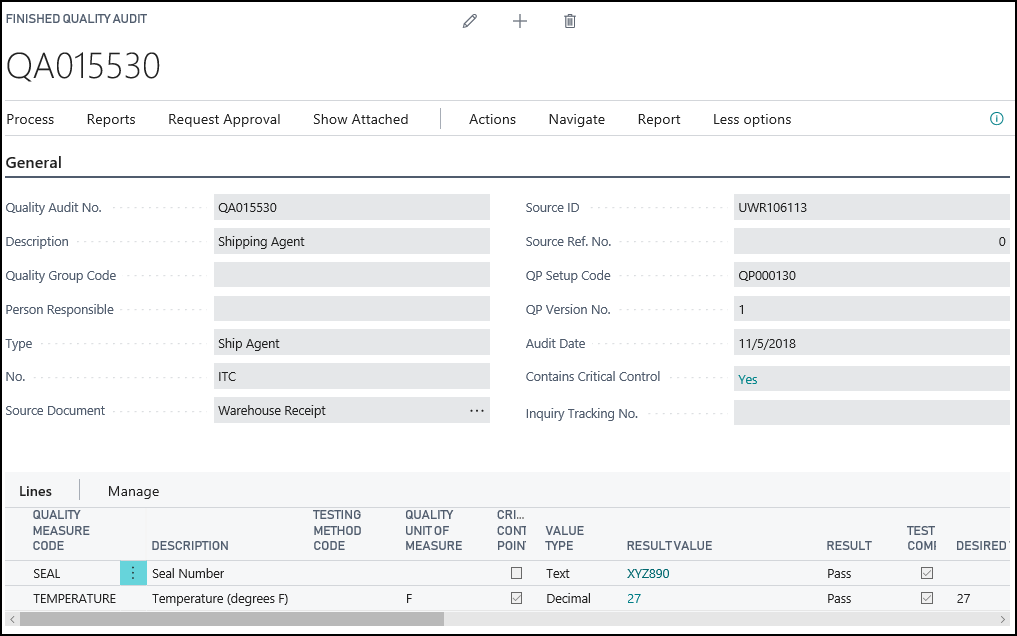Toggle Test Complete checkbox for SEAL row
Image resolution: width=1017 pixels, height=636 pixels.
pos(927,573)
